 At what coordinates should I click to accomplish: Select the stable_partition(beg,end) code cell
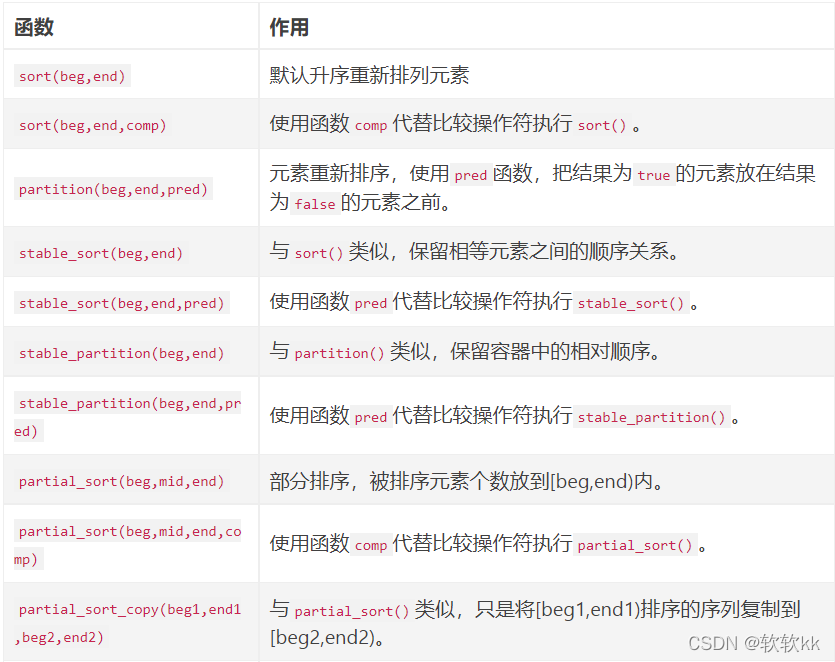tap(122, 353)
